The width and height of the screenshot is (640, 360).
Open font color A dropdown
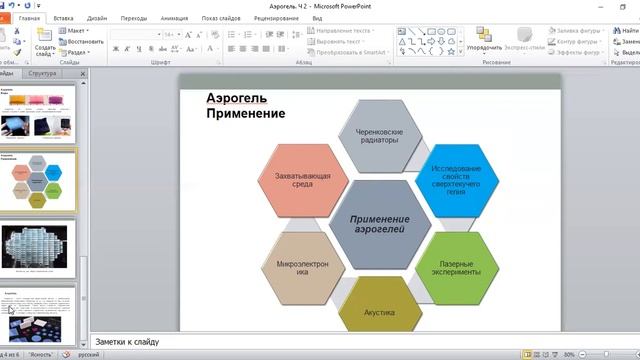click(212, 49)
